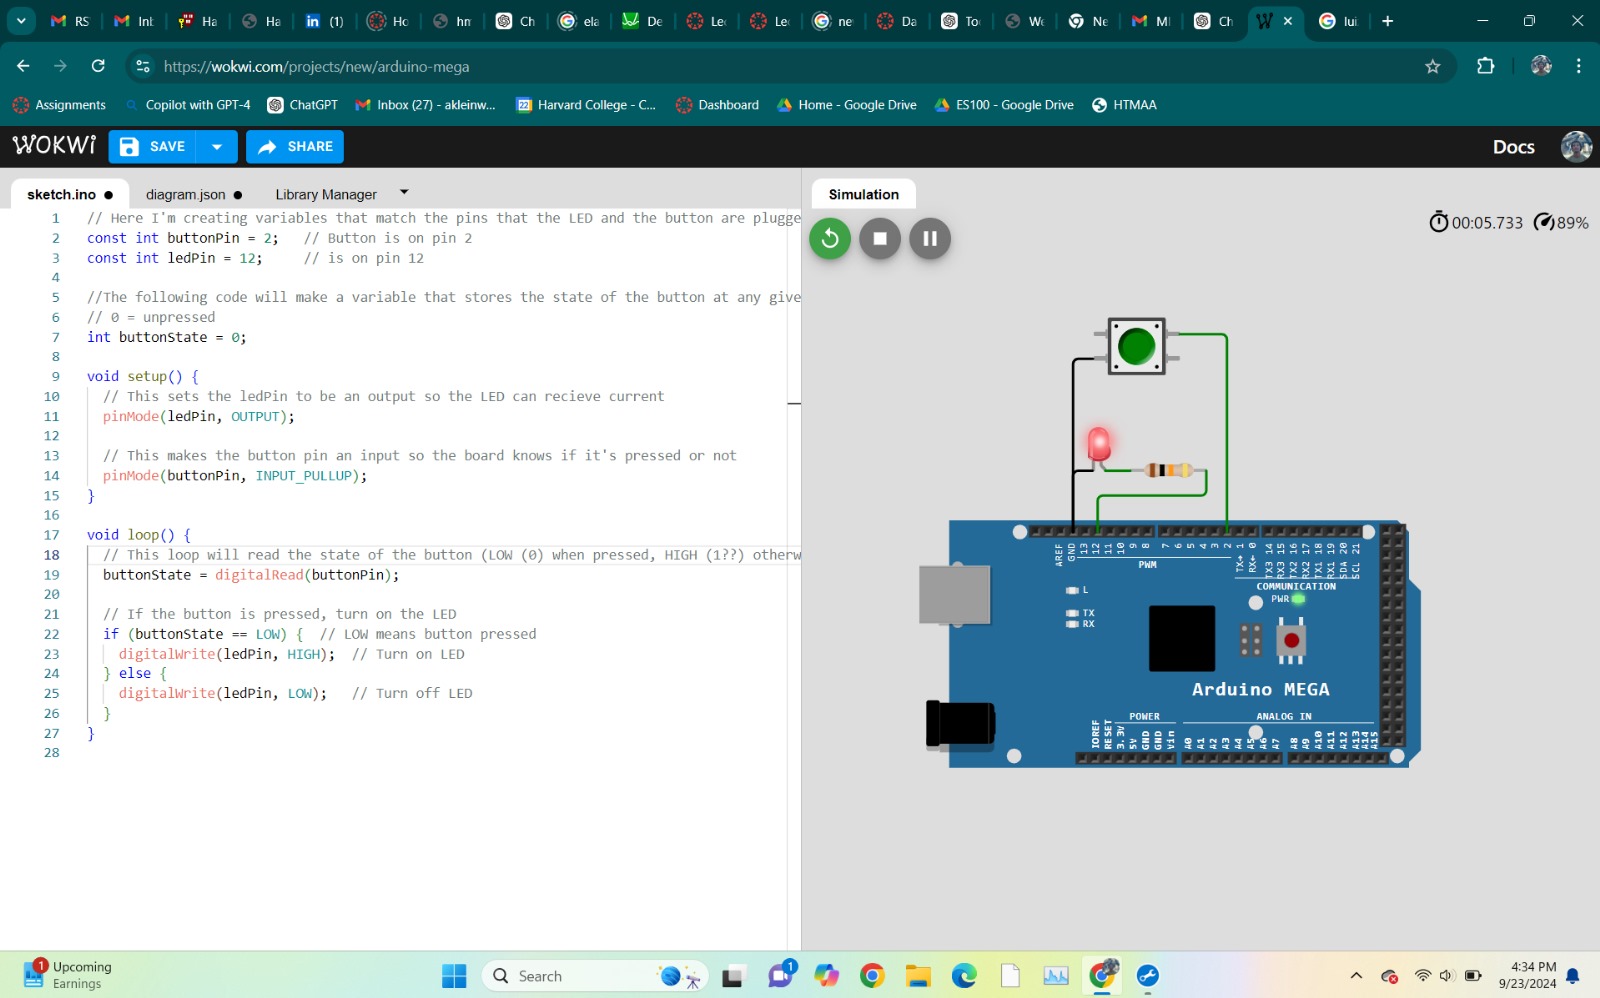
Task: Open the tab search dropdown in Chrome
Action: tap(21, 21)
